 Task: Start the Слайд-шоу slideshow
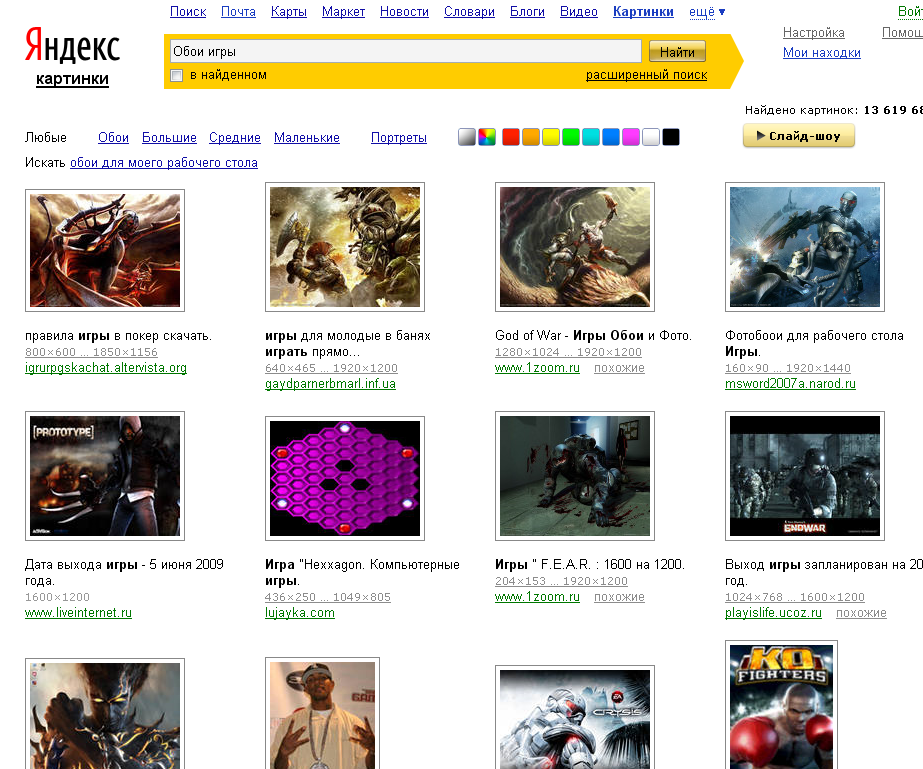[799, 136]
